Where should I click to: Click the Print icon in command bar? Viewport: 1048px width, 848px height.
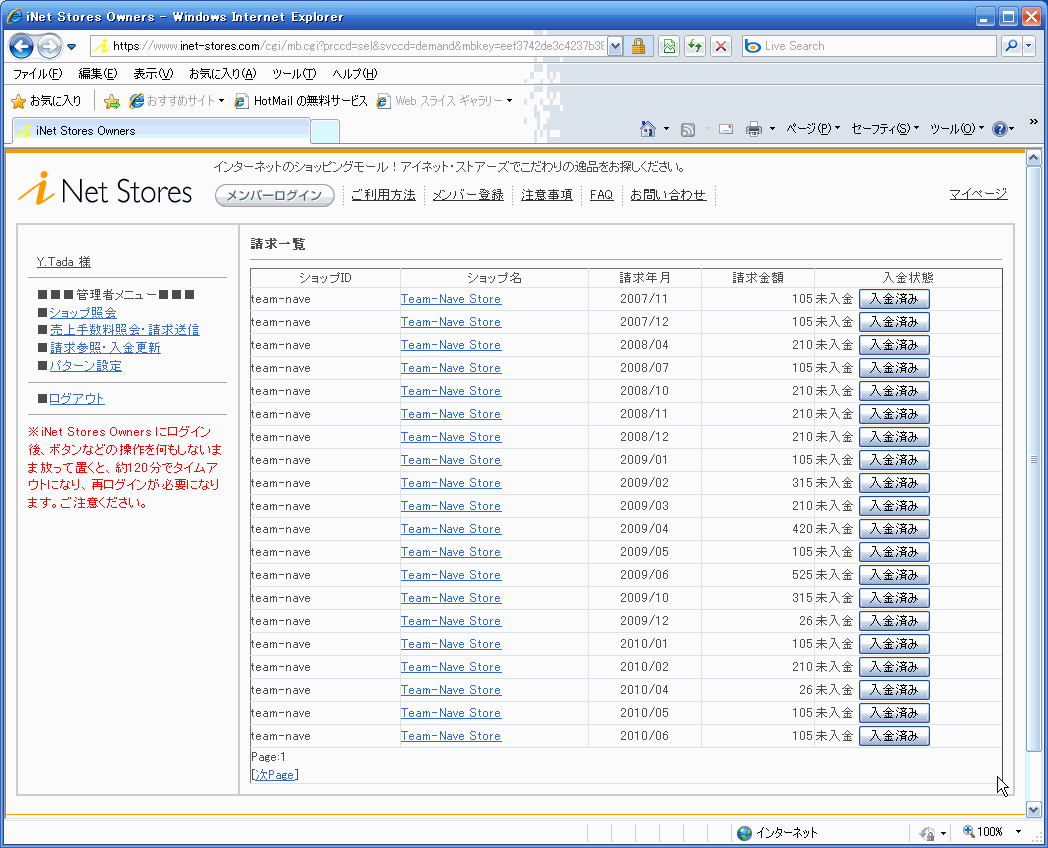pyautogui.click(x=754, y=129)
